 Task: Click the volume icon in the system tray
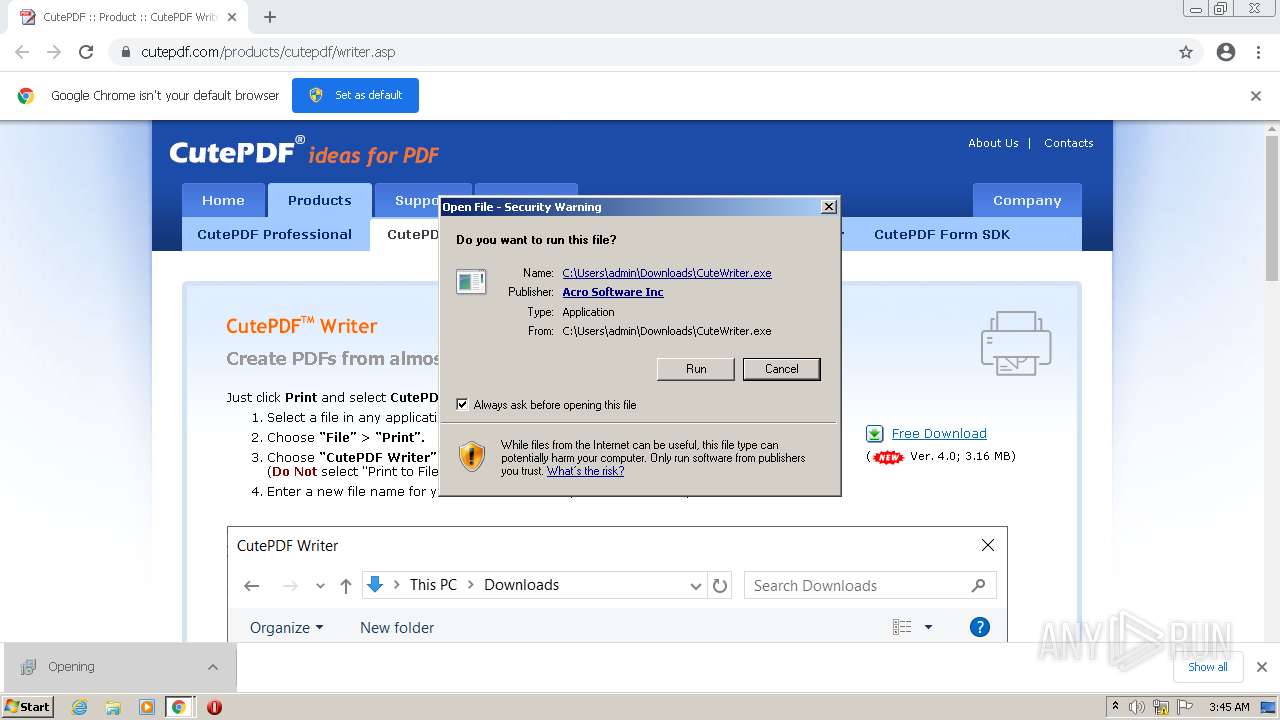[x=1137, y=707]
